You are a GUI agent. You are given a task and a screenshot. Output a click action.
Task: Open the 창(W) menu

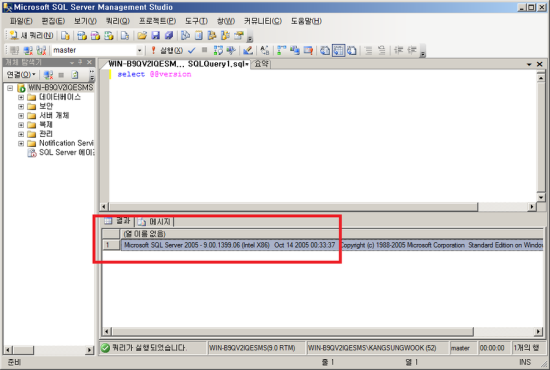[226, 21]
